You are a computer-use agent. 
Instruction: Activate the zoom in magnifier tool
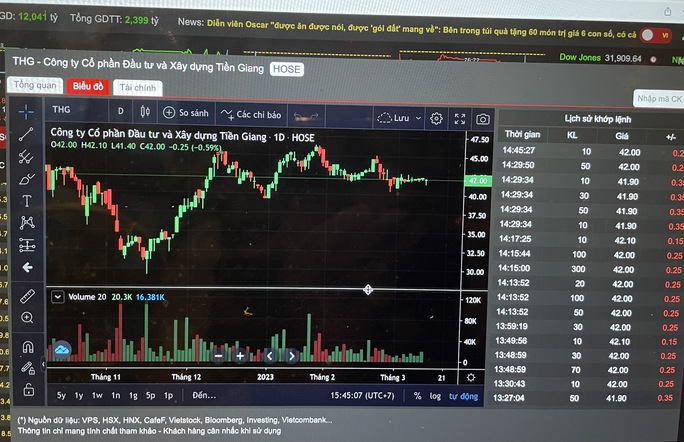27,318
